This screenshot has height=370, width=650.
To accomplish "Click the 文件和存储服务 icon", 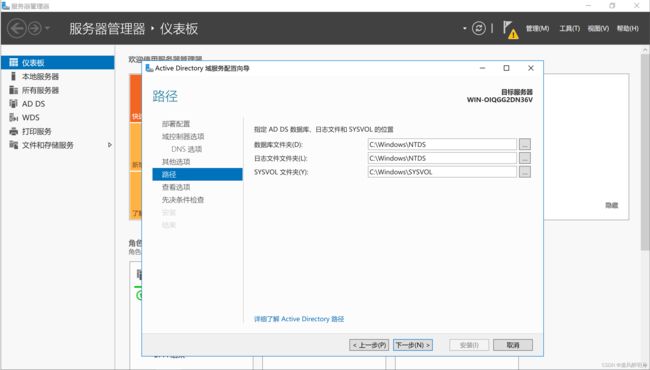I will click(x=14, y=145).
